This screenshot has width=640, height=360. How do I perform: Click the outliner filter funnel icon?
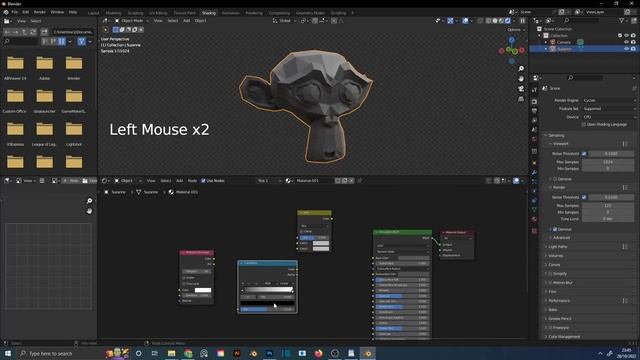pyautogui.click(x=621, y=20)
